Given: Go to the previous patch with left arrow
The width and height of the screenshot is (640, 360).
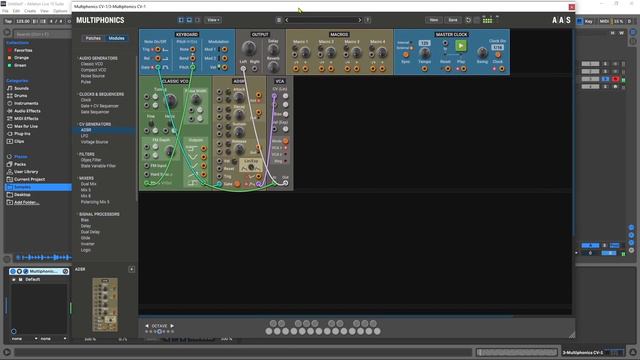Looking at the screenshot, I should click(287, 20).
